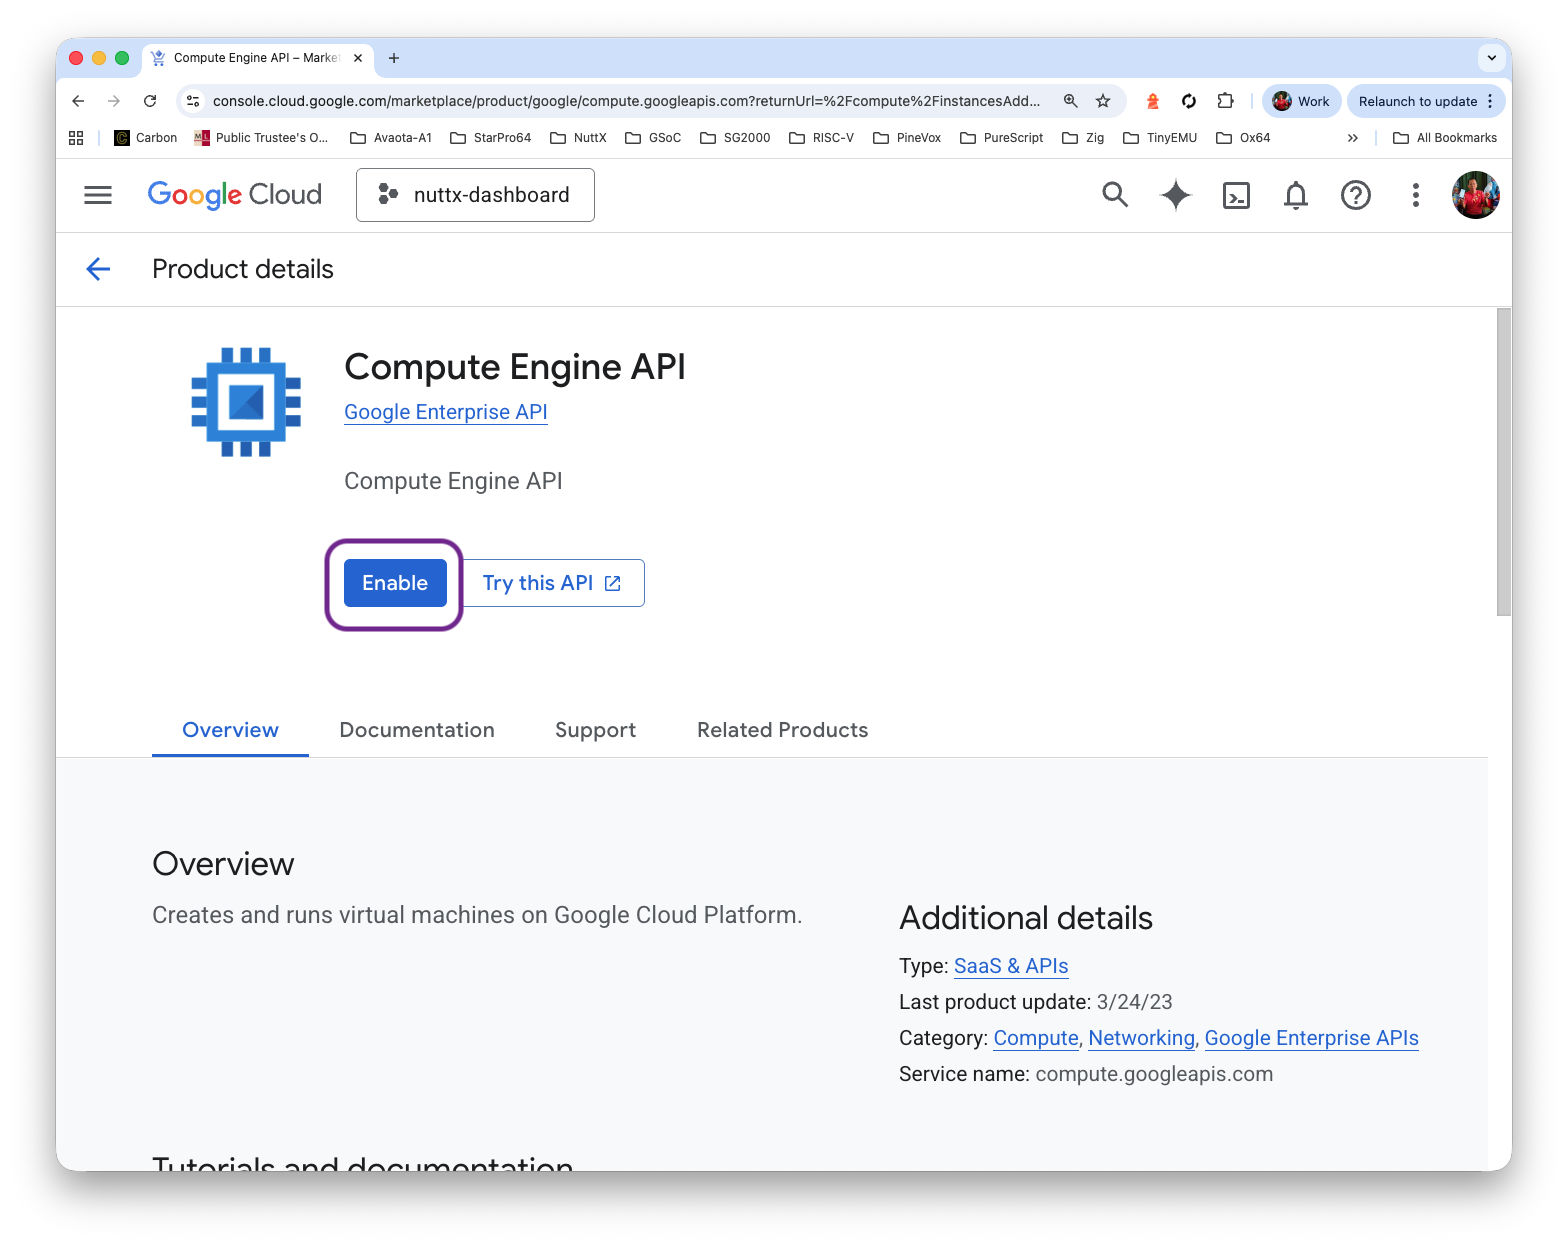
Task: Open the Public Trustee's bookmark
Action: click(x=262, y=138)
